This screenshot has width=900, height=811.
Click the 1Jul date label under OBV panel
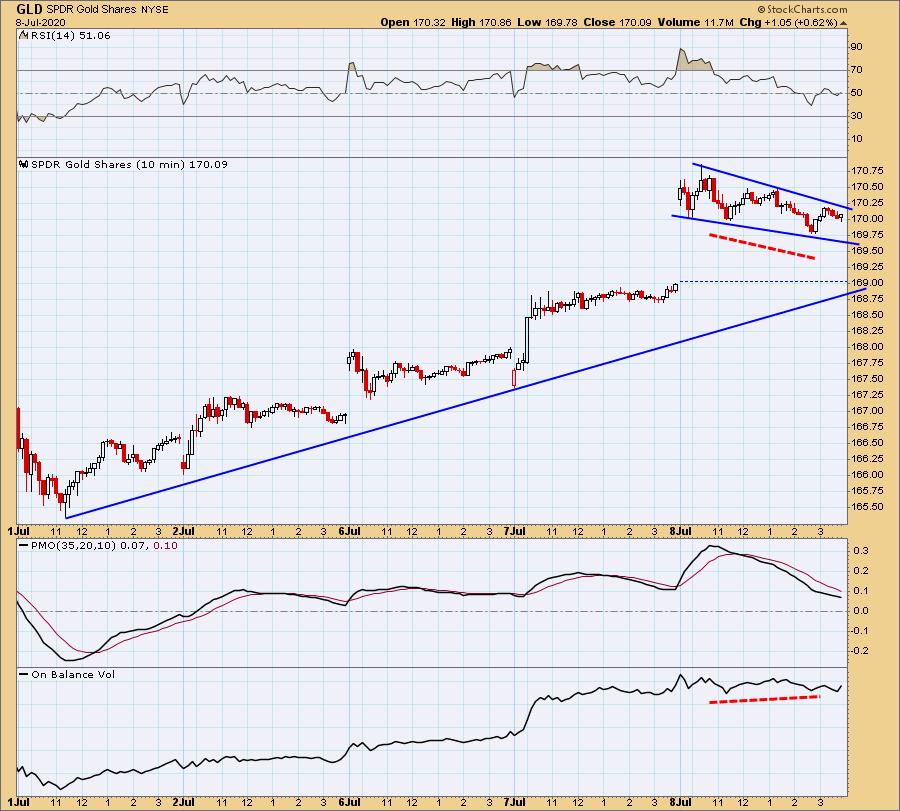18,802
